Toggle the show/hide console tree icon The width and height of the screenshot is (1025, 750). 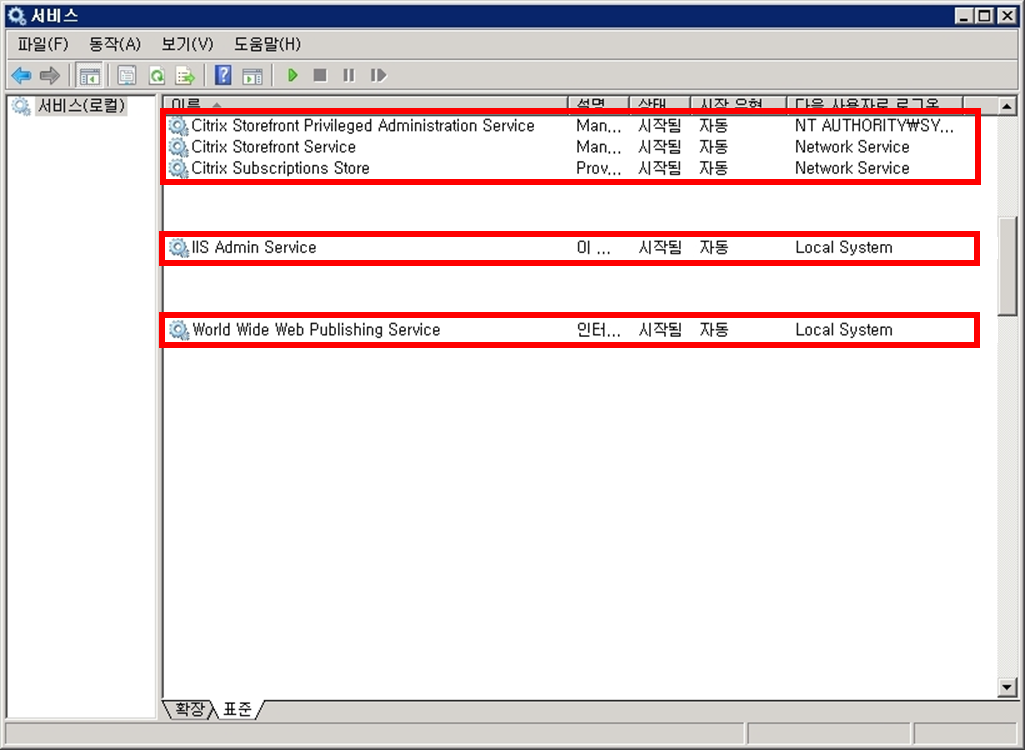click(89, 76)
